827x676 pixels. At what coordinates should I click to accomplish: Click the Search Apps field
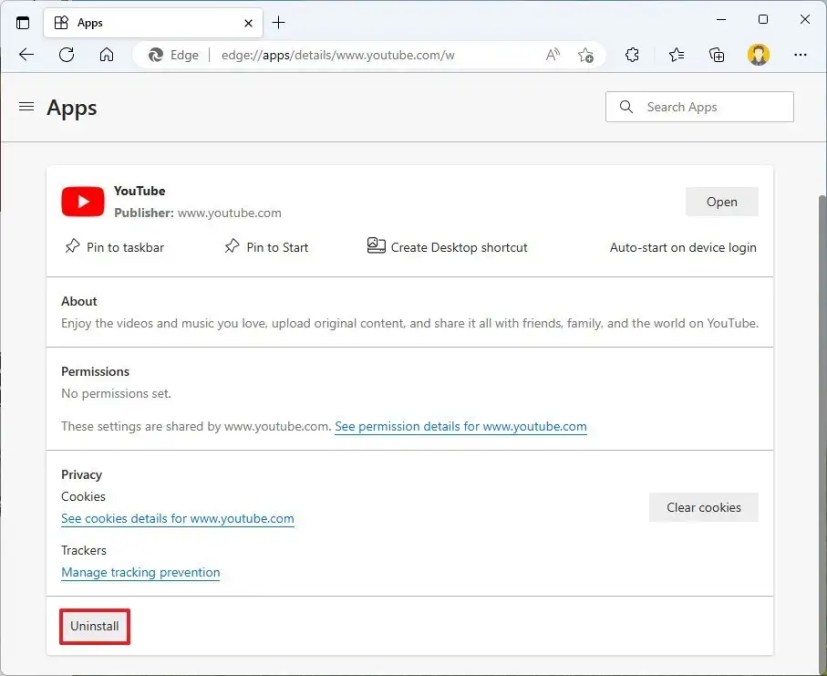(x=699, y=107)
